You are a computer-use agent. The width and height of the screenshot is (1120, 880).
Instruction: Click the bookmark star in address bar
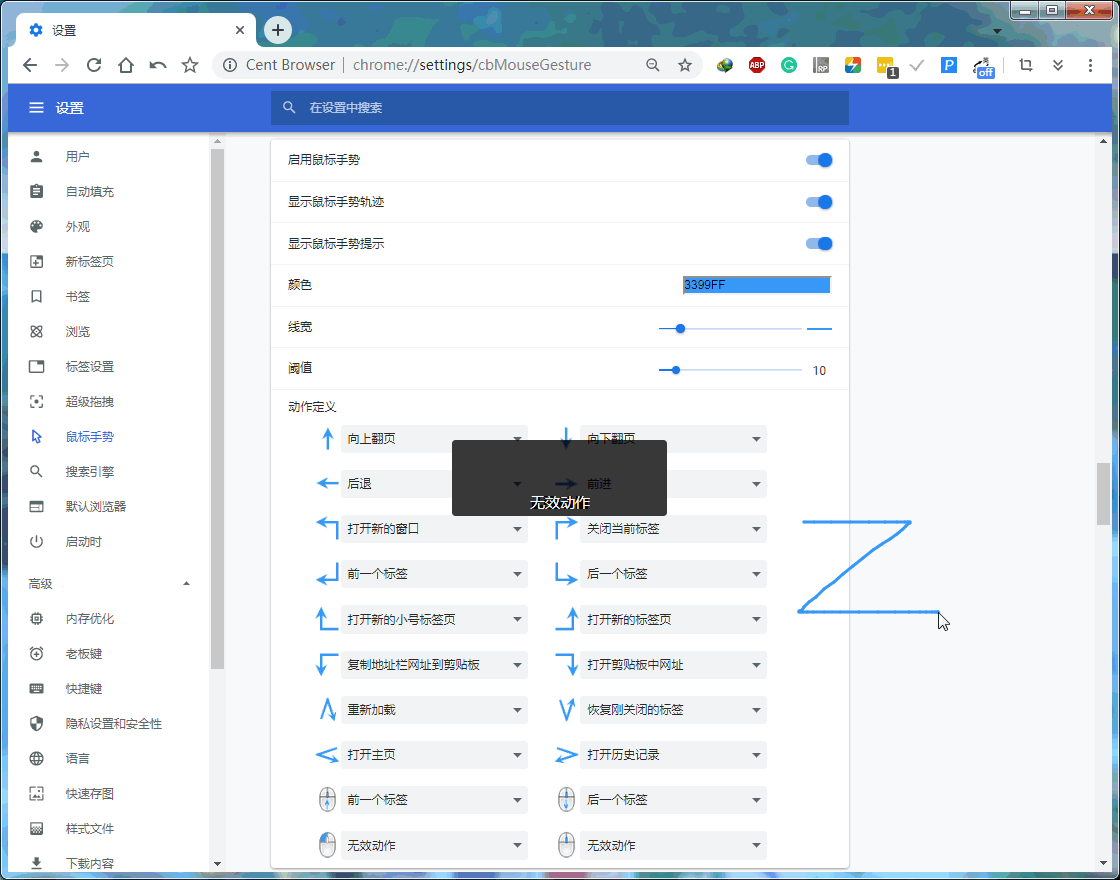point(685,65)
